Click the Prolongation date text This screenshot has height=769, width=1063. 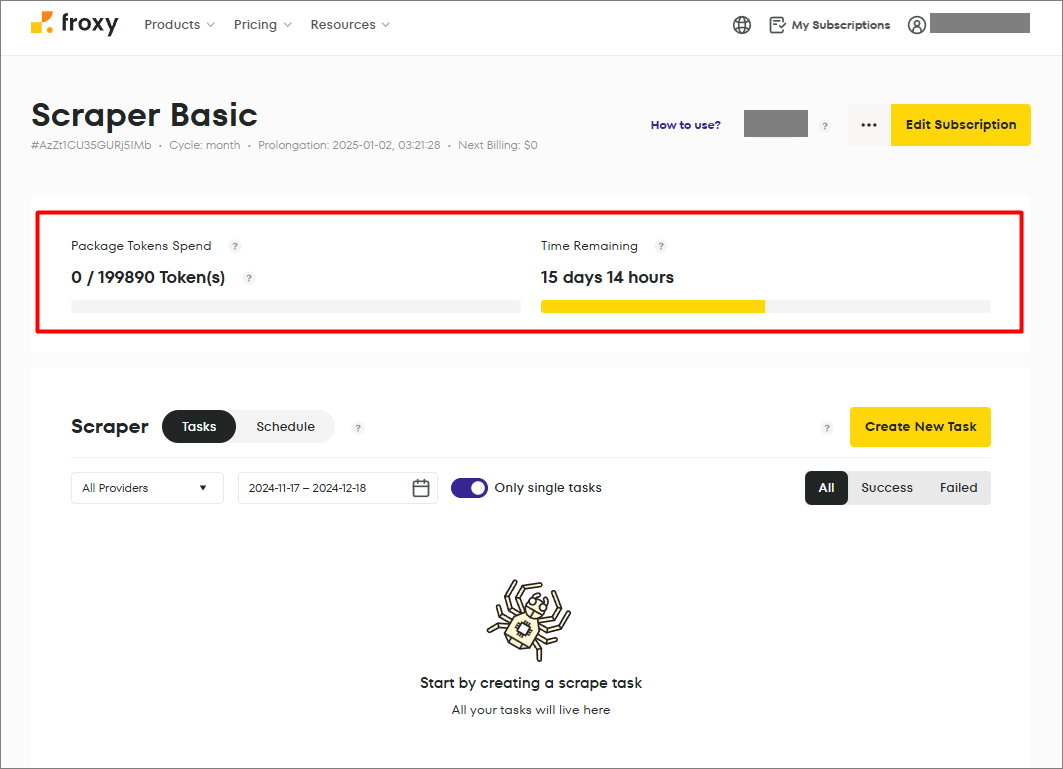tap(349, 145)
